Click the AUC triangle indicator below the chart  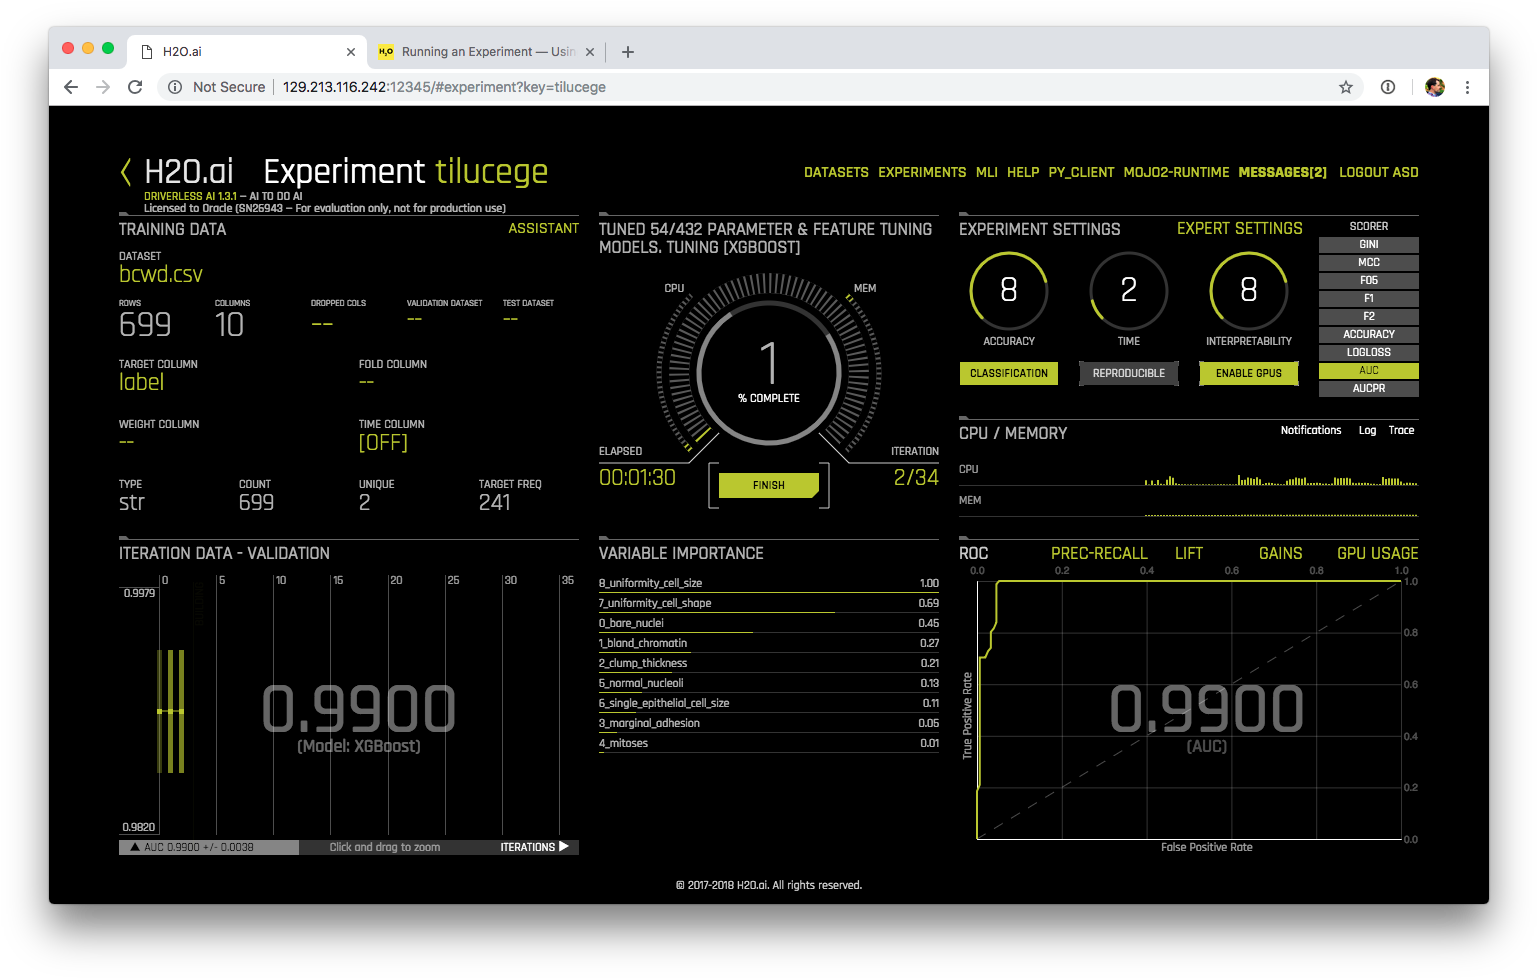click(x=134, y=847)
